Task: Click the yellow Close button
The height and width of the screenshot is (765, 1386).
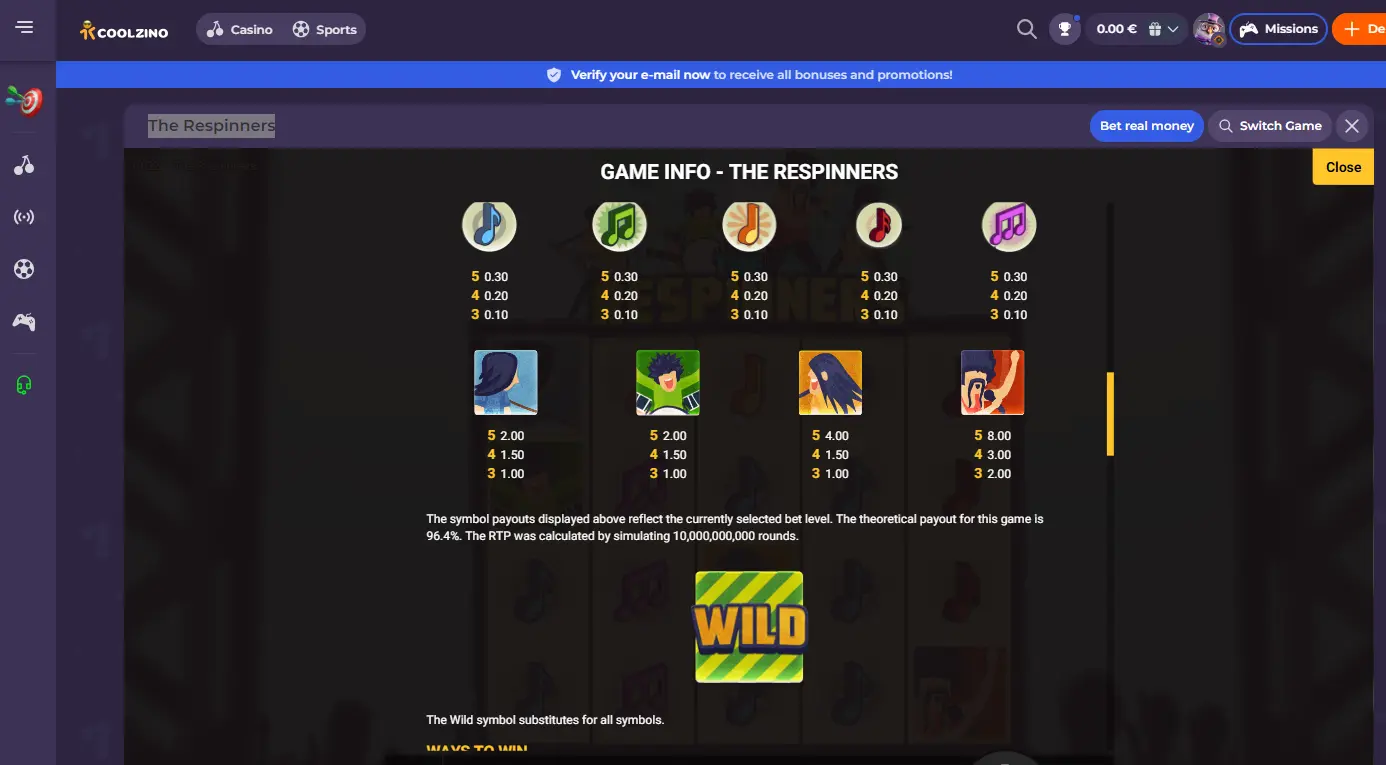Action: tap(1343, 167)
